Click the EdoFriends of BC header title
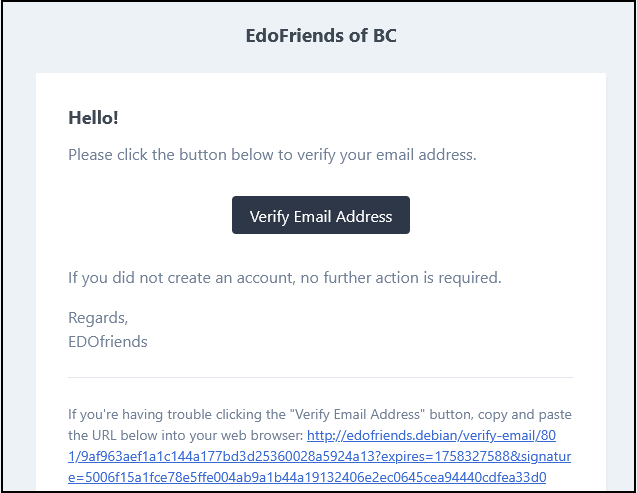 pyautogui.click(x=321, y=36)
